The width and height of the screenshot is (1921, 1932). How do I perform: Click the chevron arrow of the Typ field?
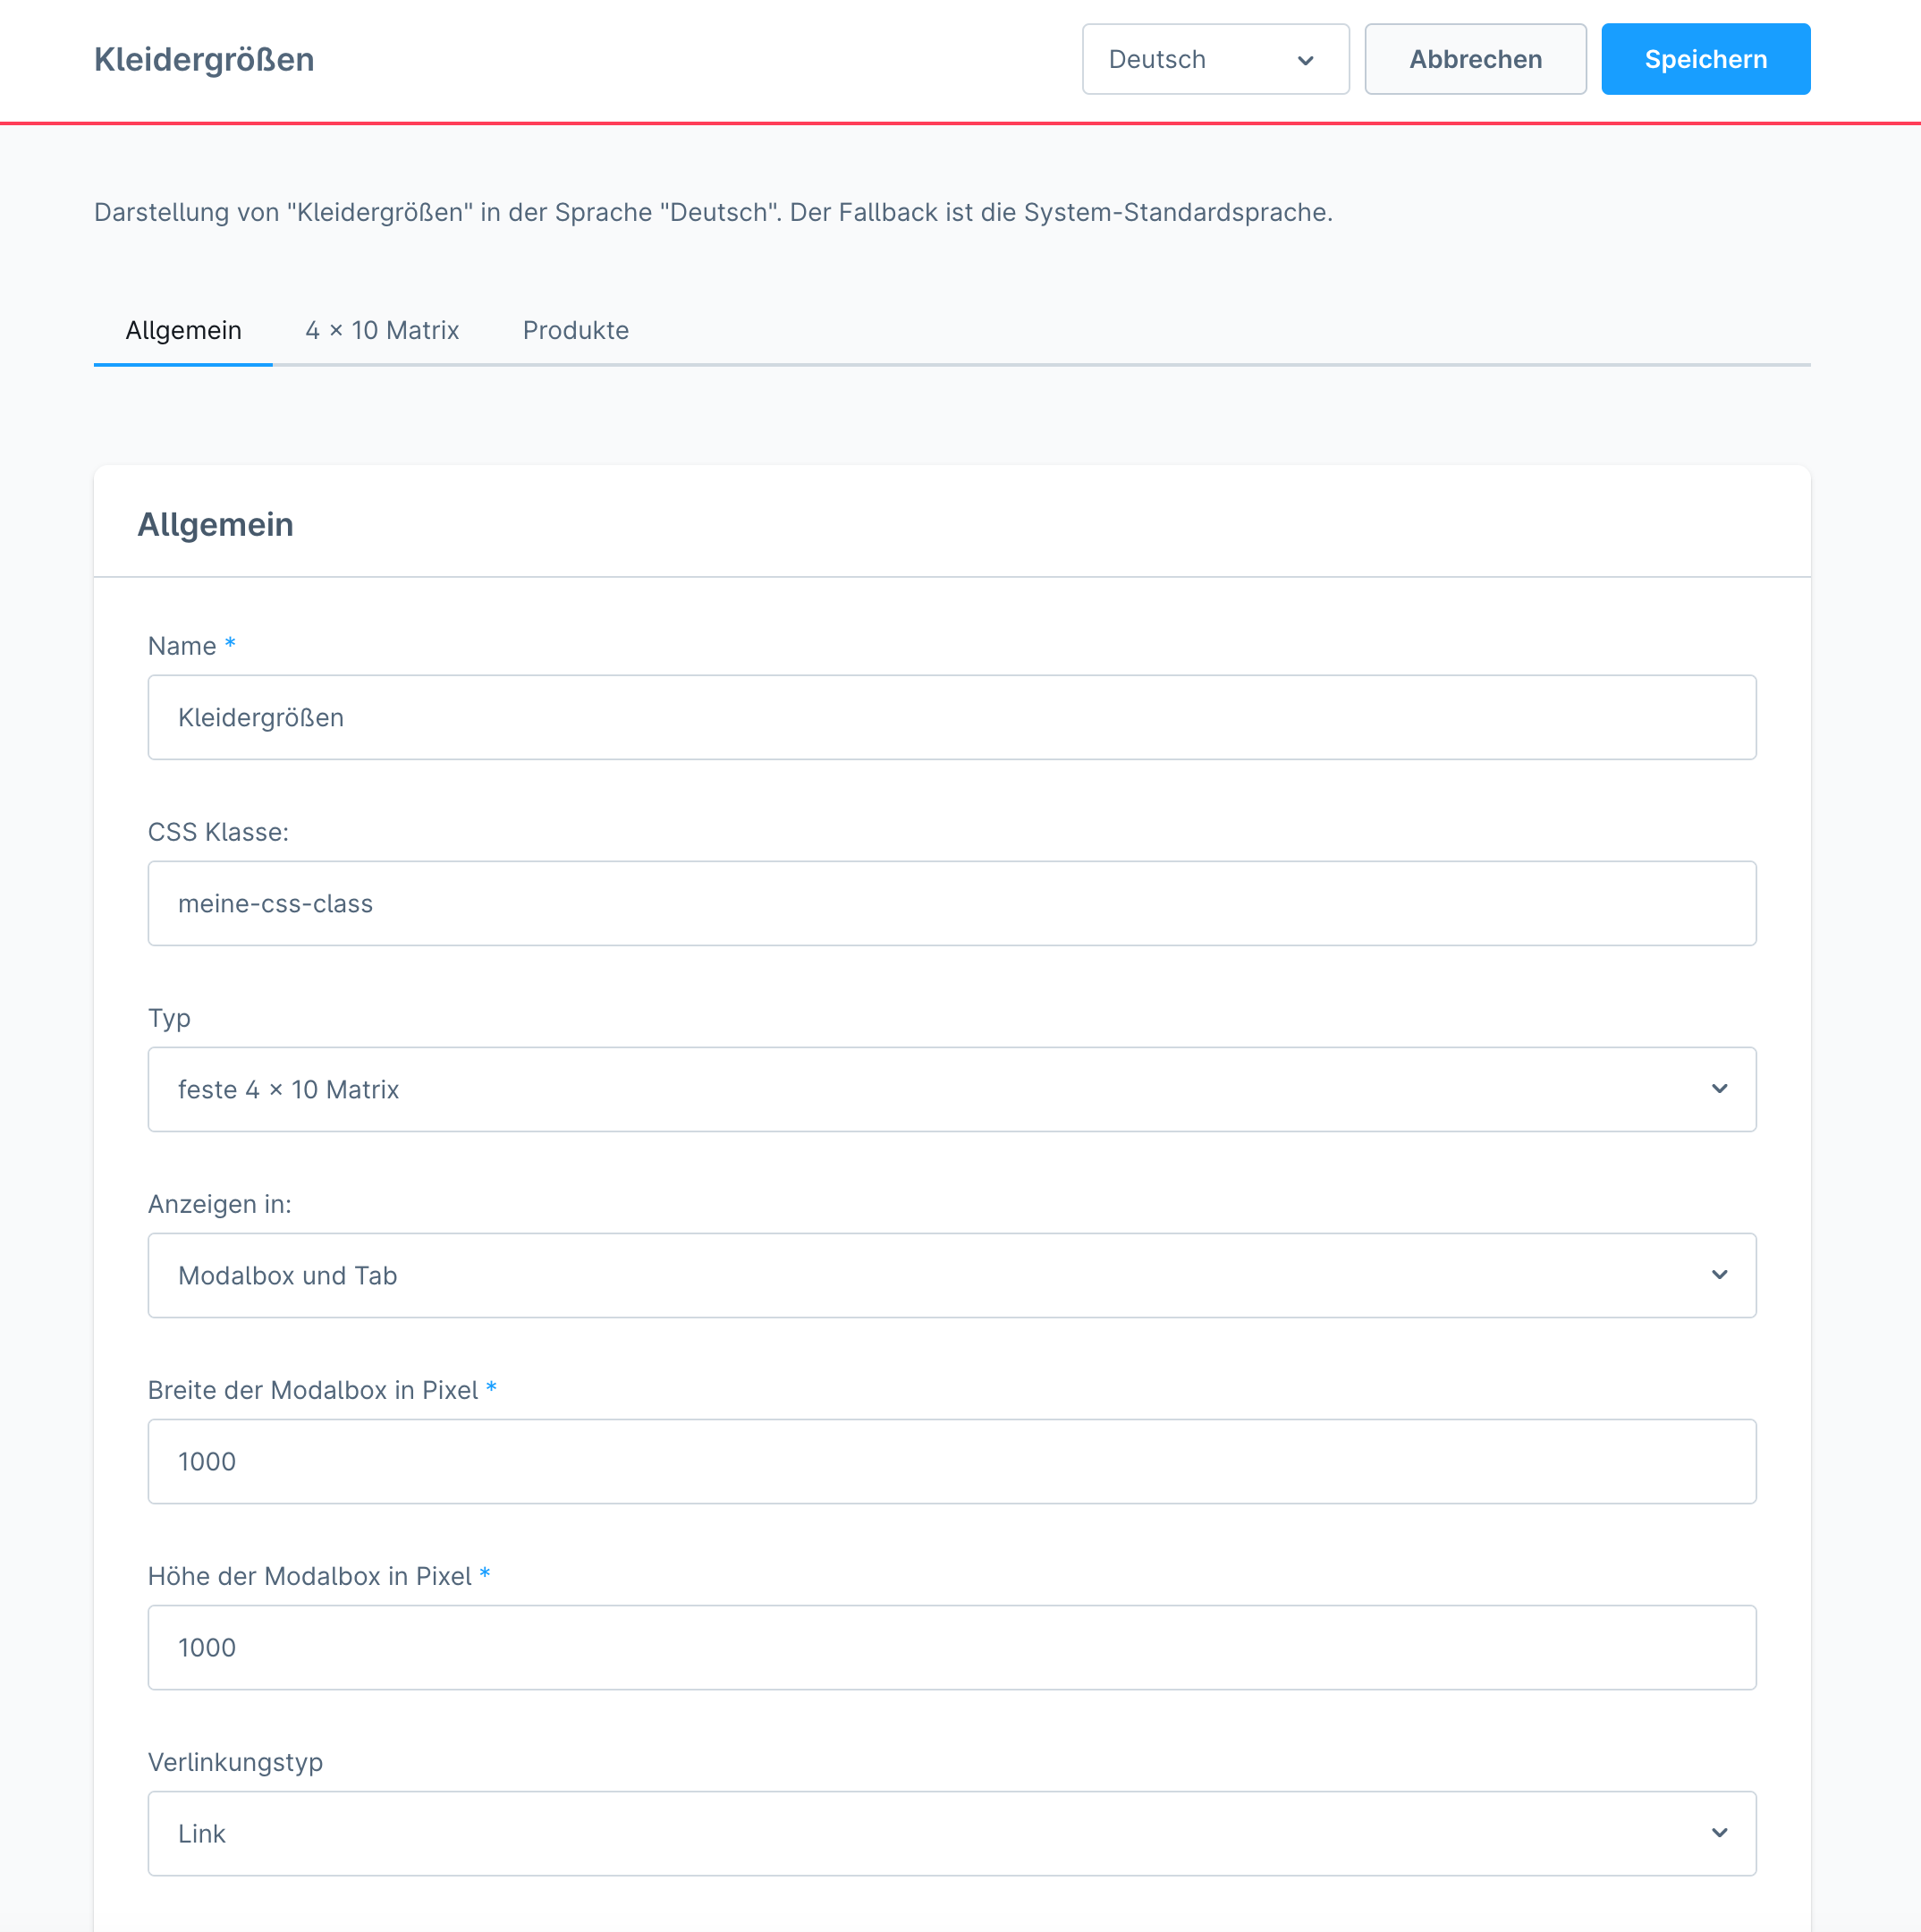1719,1089
